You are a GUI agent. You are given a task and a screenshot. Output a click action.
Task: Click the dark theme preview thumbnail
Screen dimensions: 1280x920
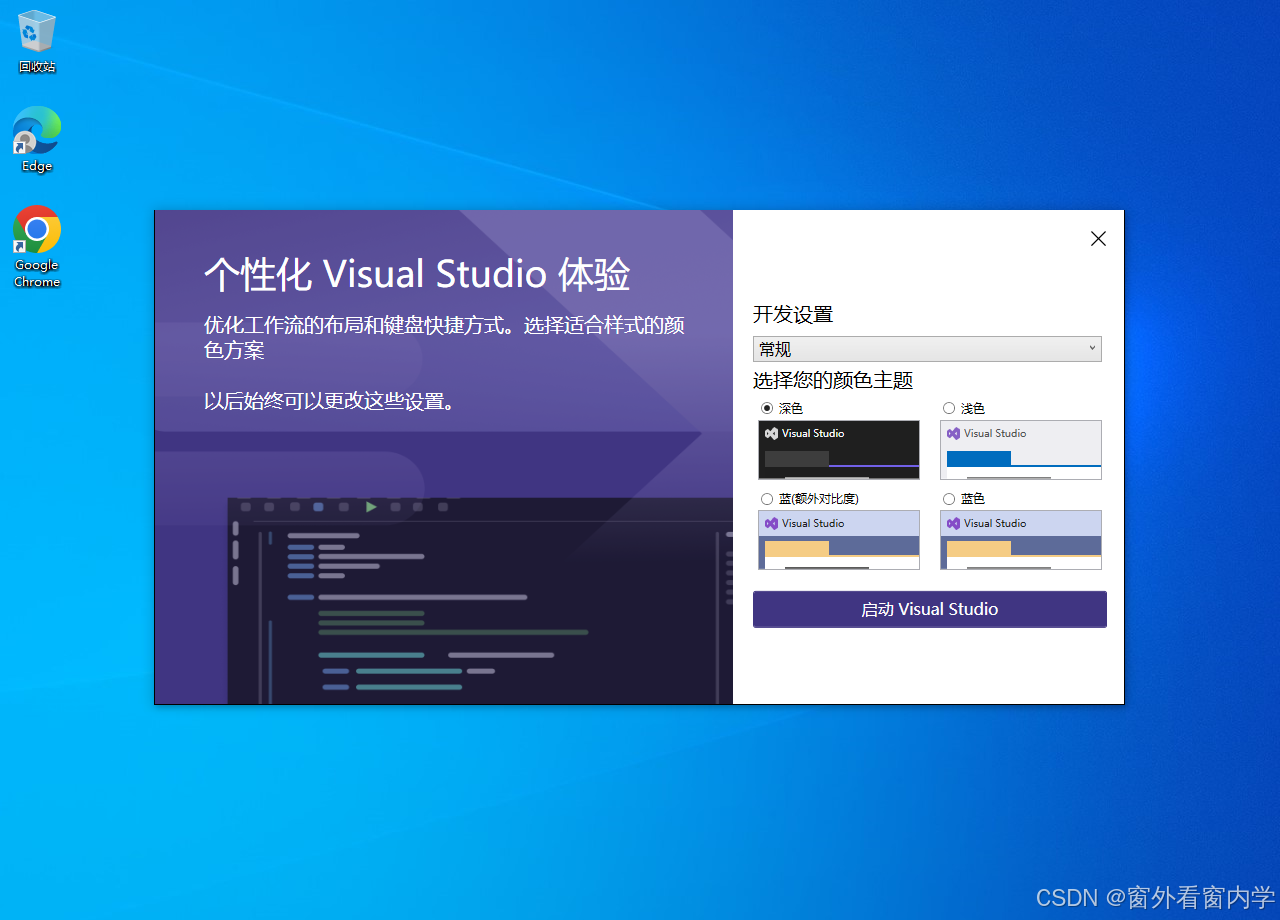coord(839,450)
